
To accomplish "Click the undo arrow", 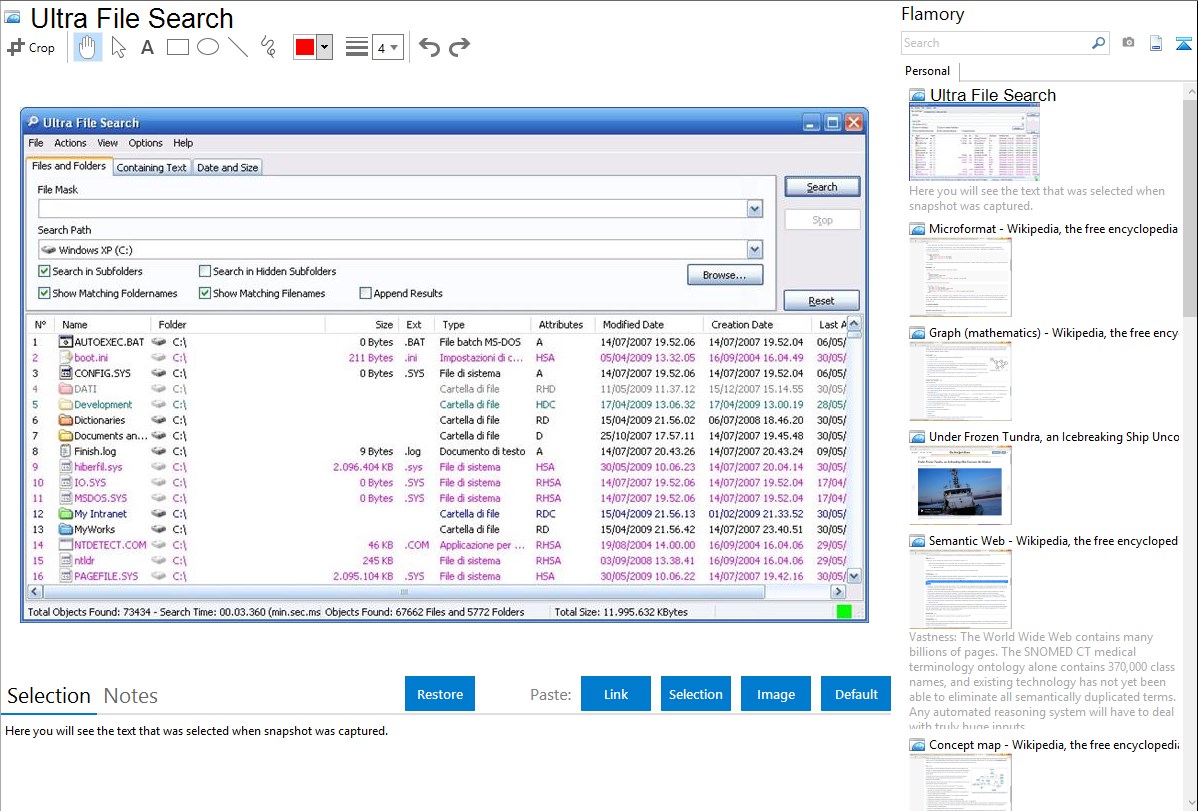I will coord(429,47).
